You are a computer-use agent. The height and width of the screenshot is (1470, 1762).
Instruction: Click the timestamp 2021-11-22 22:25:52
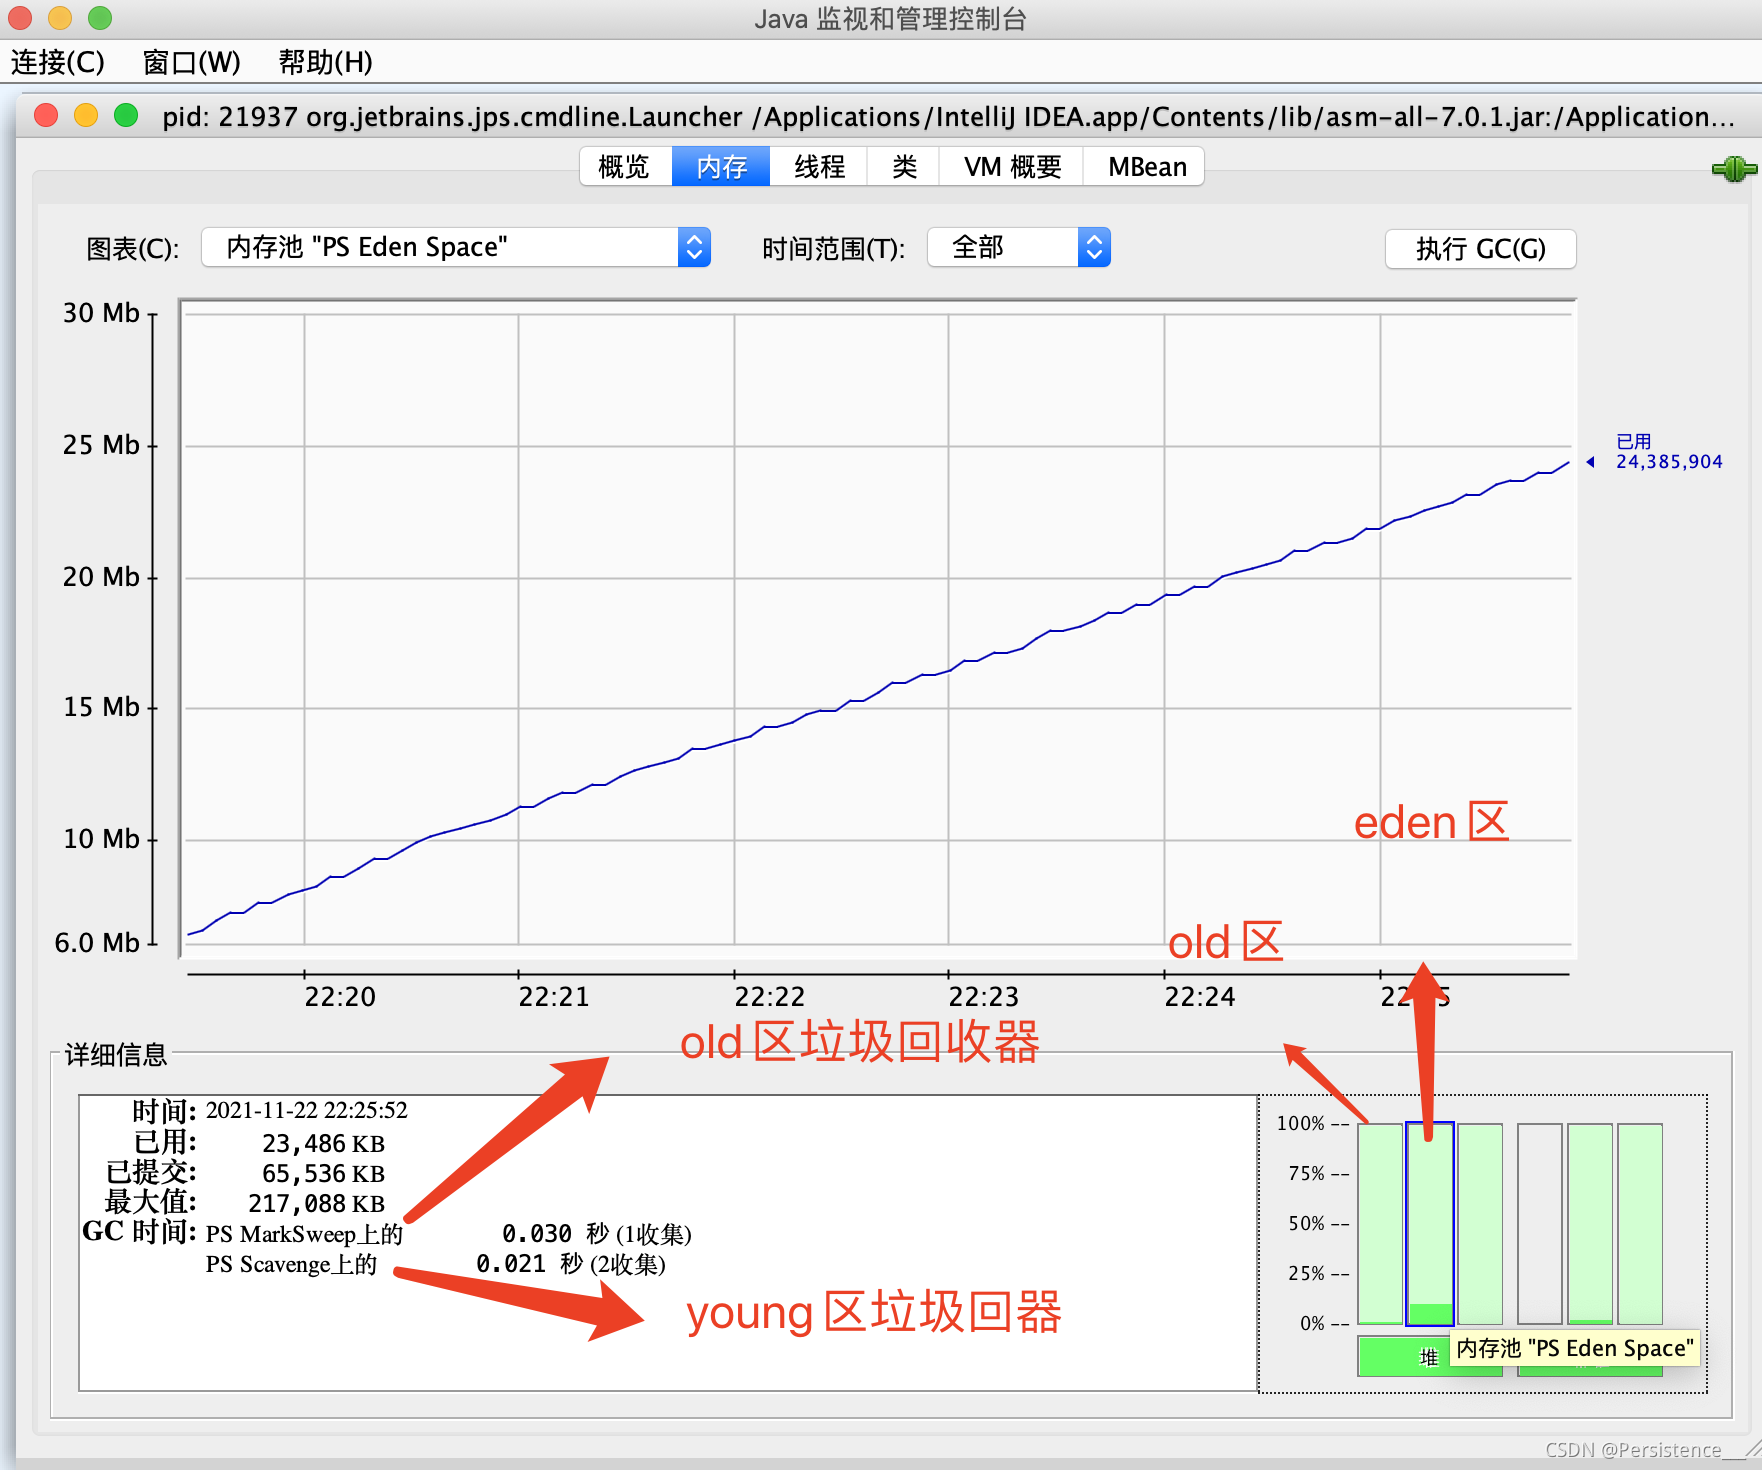click(307, 1110)
